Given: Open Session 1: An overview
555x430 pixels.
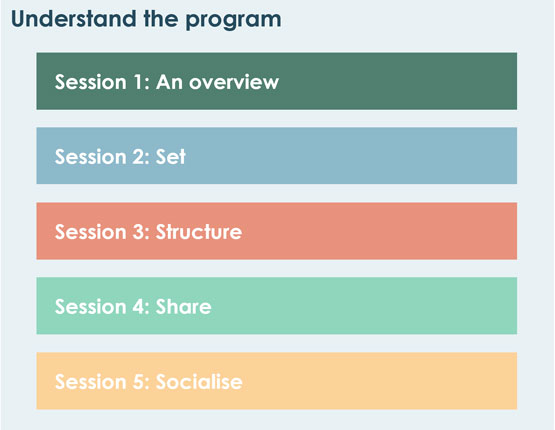Looking at the screenshot, I should 276,81.
